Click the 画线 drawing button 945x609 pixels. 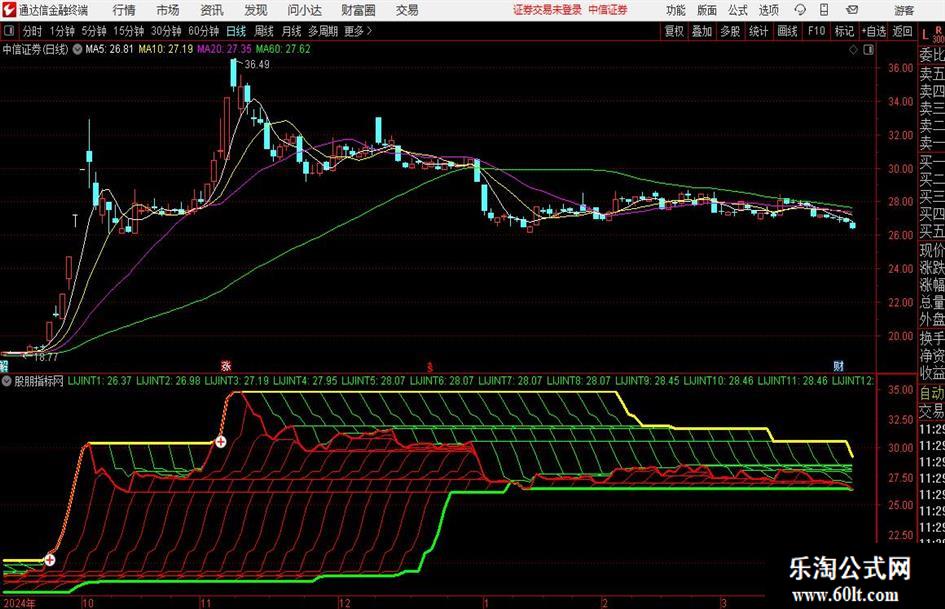point(788,31)
